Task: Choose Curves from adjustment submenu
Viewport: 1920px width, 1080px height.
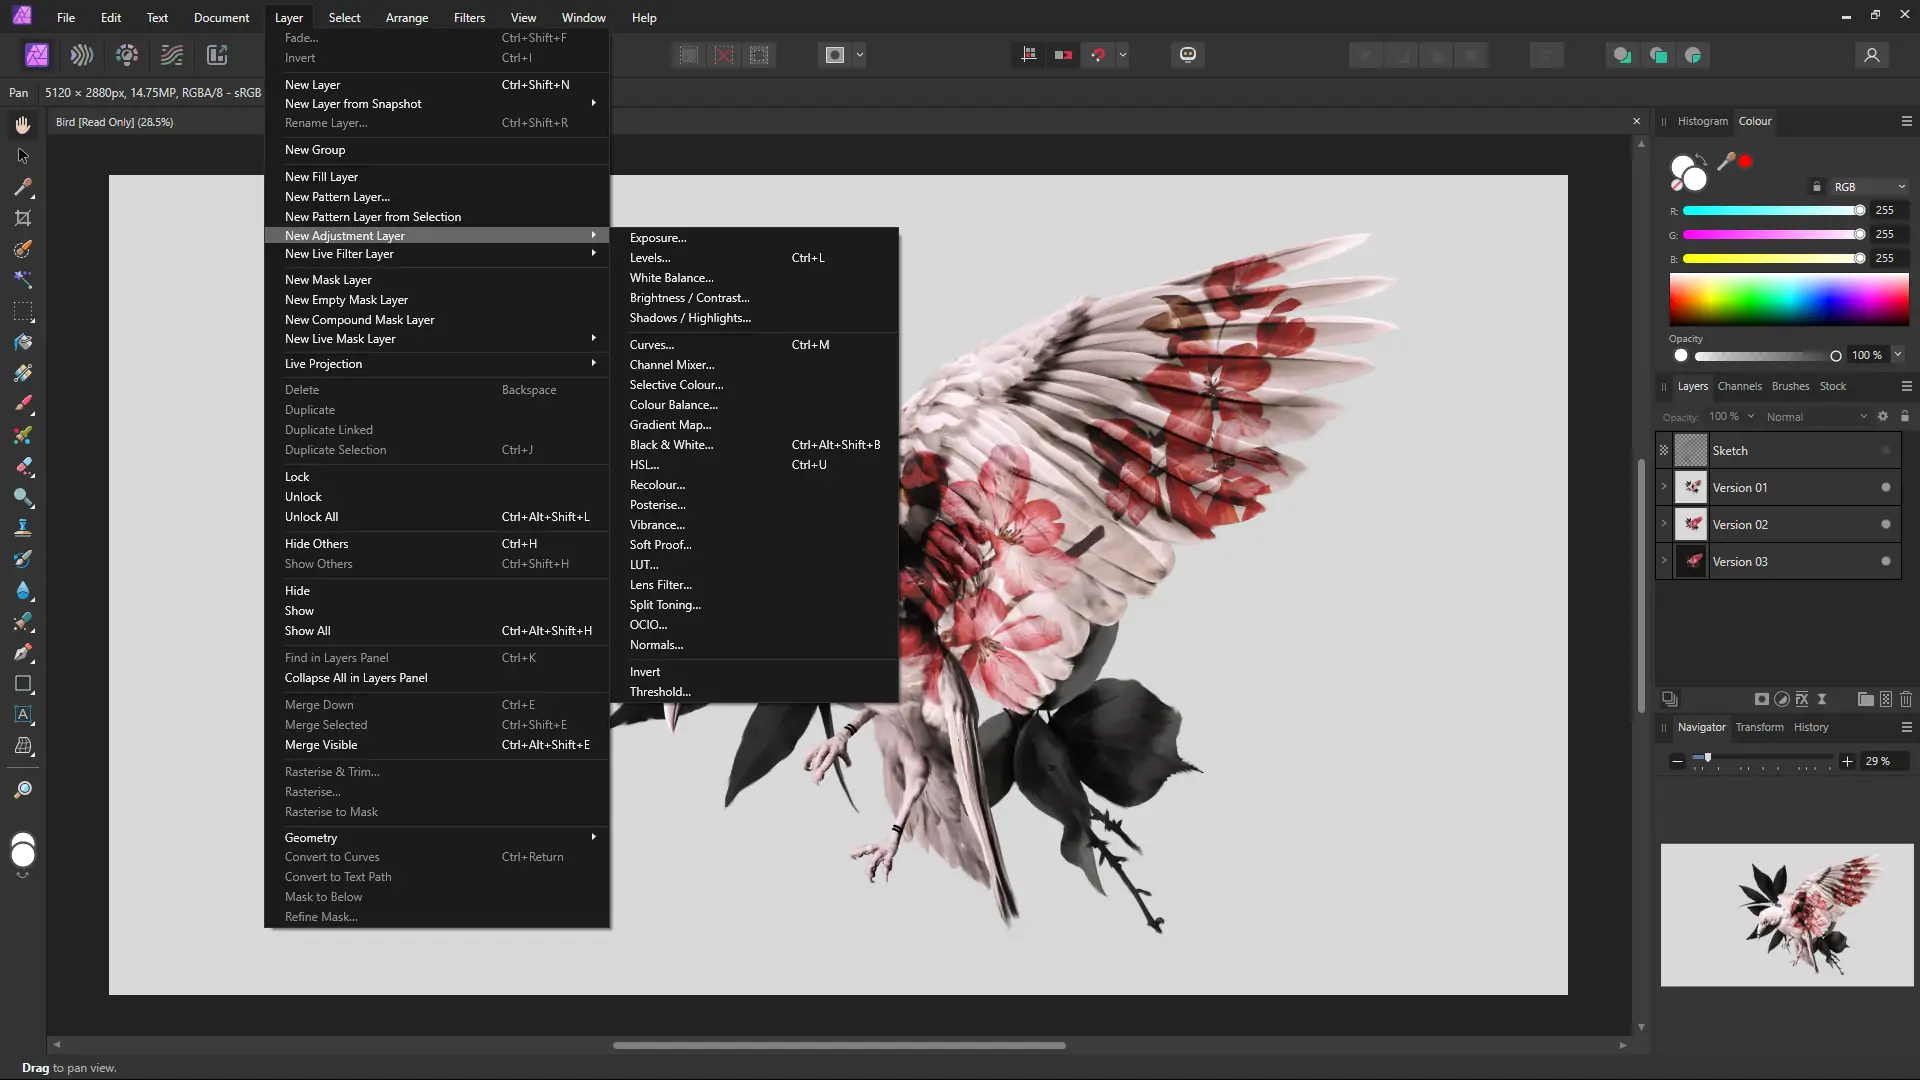Action: pyautogui.click(x=652, y=345)
